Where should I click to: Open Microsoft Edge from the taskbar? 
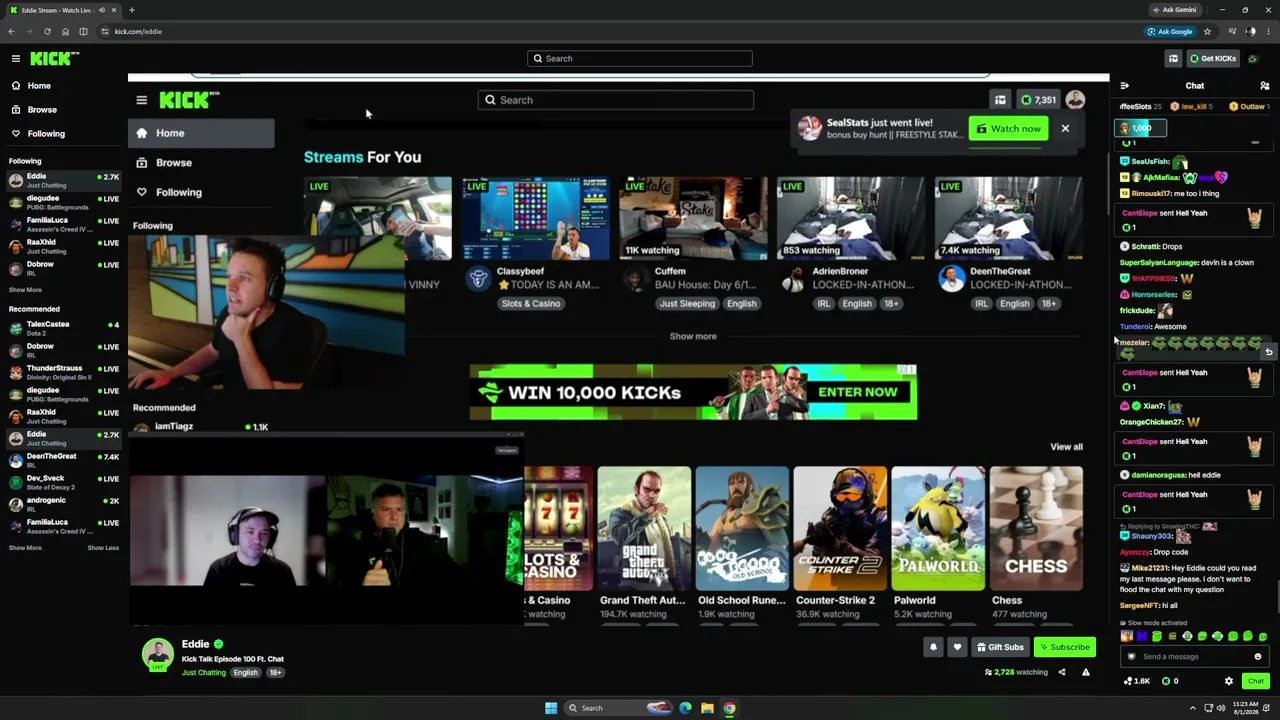[x=685, y=708]
